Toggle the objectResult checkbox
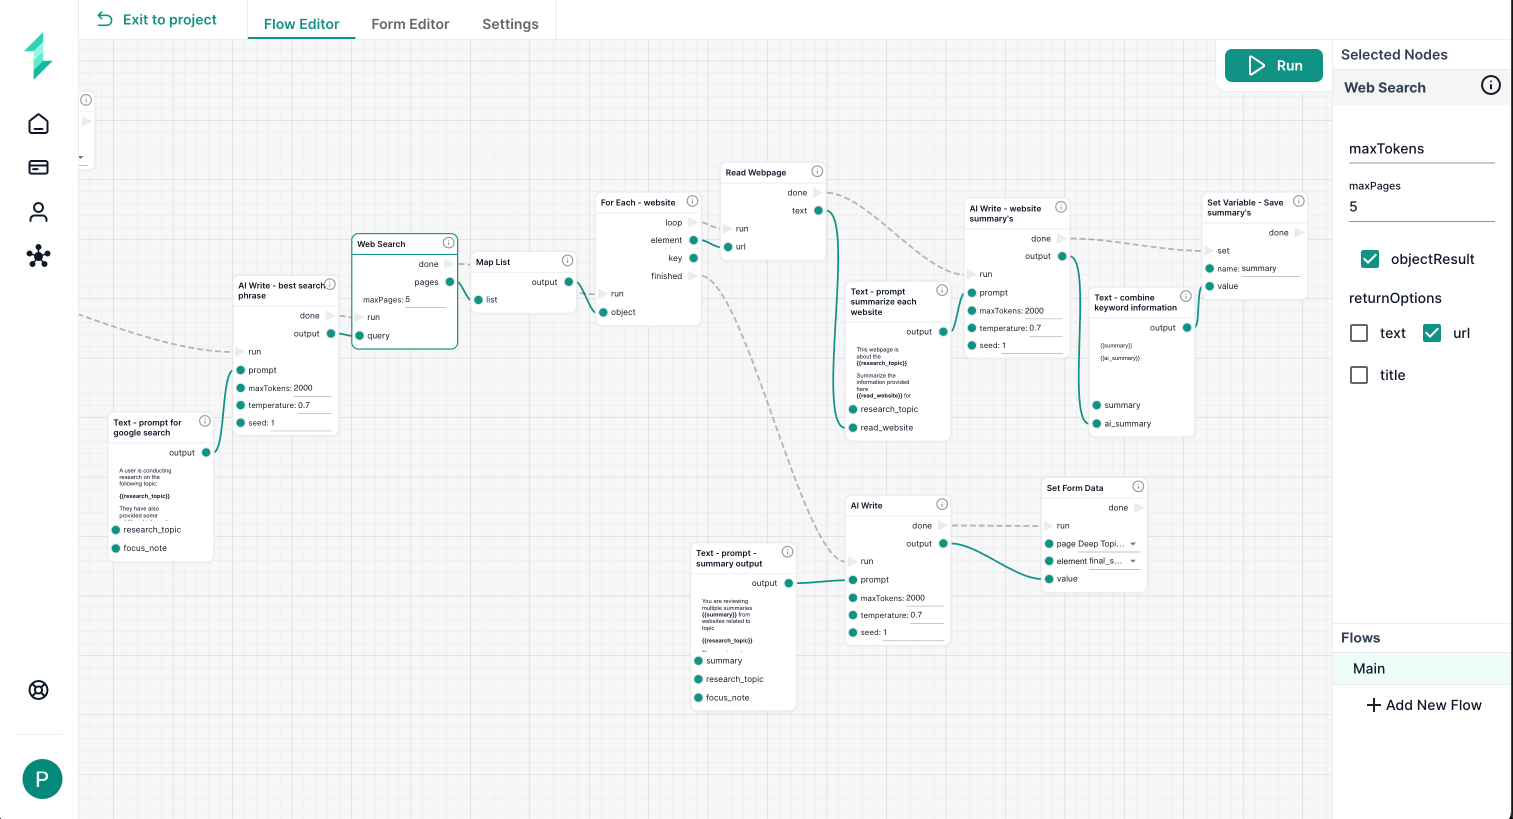1513x819 pixels. point(1370,259)
